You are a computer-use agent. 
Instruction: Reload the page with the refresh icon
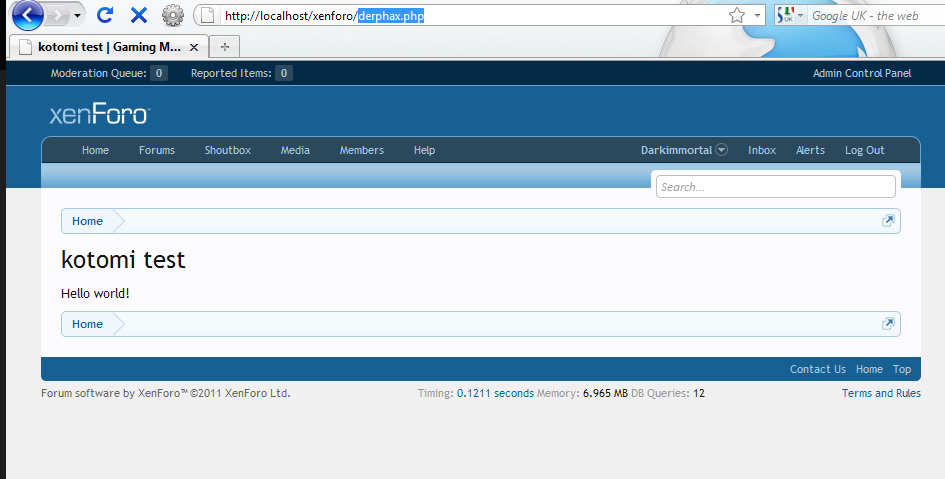104,15
